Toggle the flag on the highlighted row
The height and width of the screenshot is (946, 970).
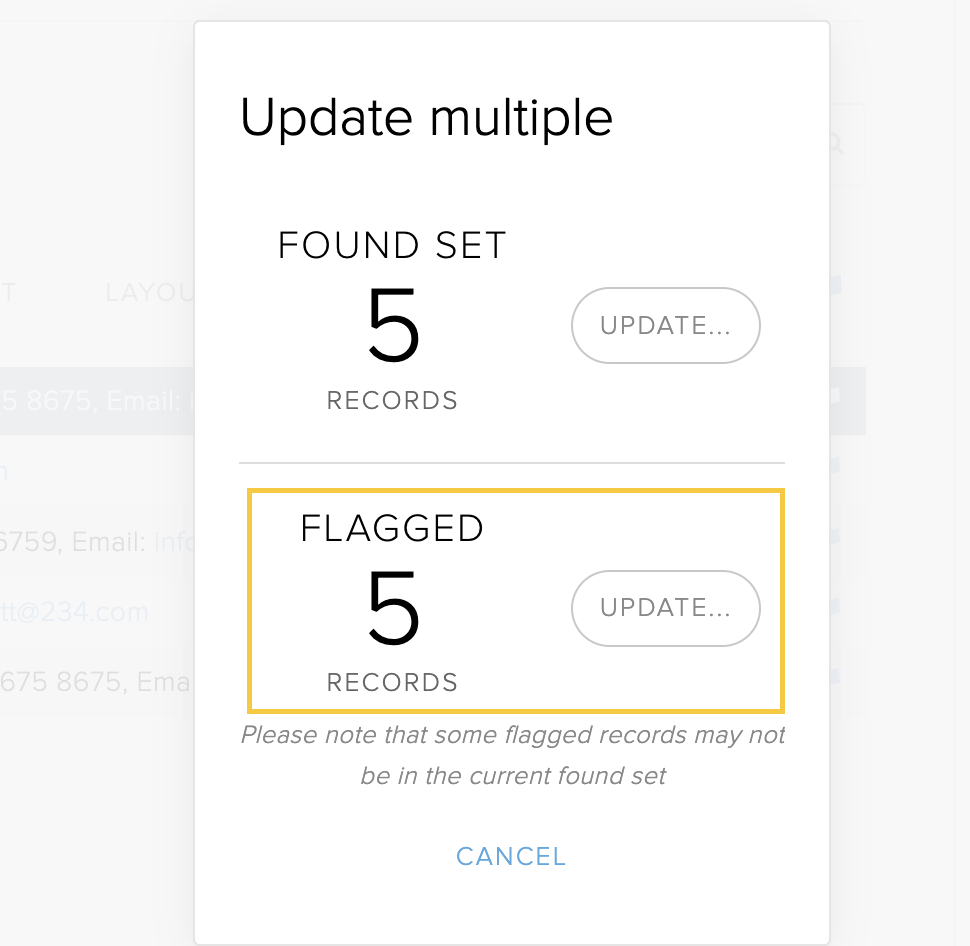[835, 396]
